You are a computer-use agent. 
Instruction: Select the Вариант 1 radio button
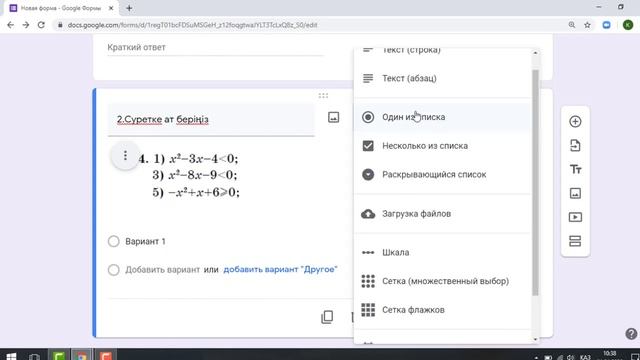tap(113, 241)
